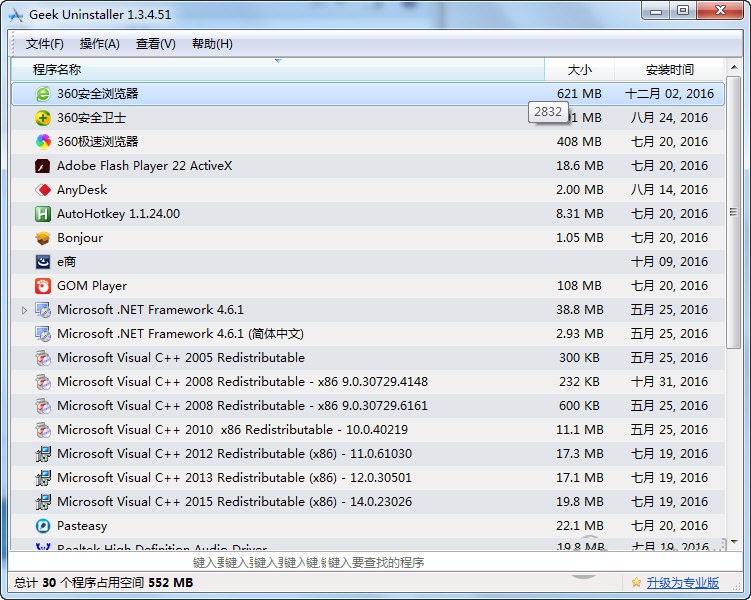Click the vertical scrollbar thumb
This screenshot has height=600, width=751.
pos(734,213)
